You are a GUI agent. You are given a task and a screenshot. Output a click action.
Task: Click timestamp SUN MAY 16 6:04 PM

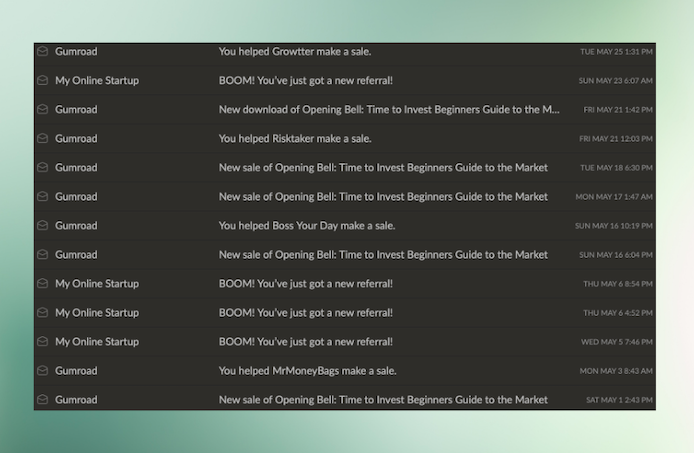[616, 255]
